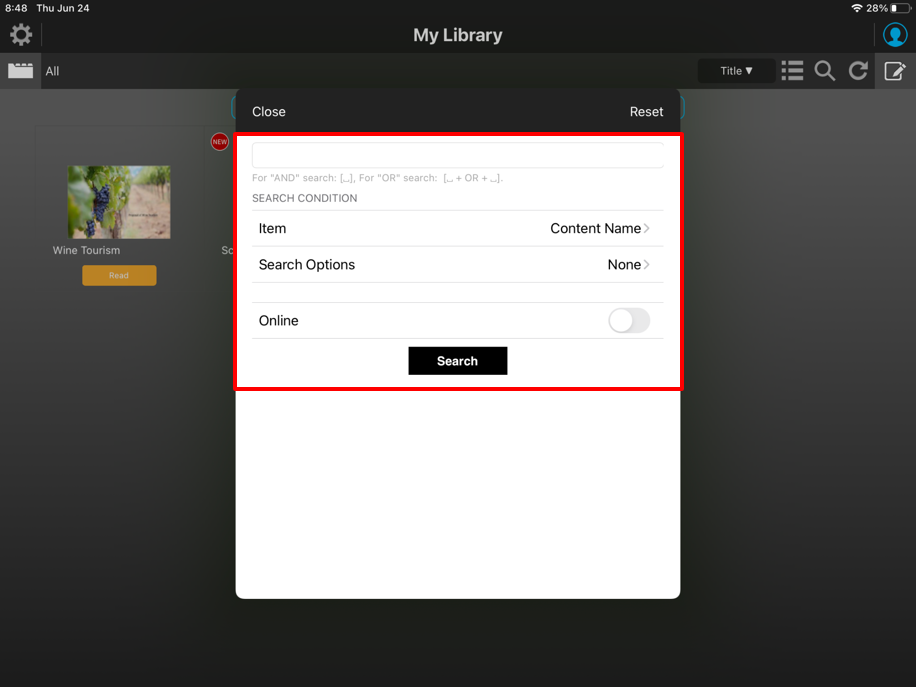Tap the battery indicator in status bar
916x687 pixels.
(900, 8)
